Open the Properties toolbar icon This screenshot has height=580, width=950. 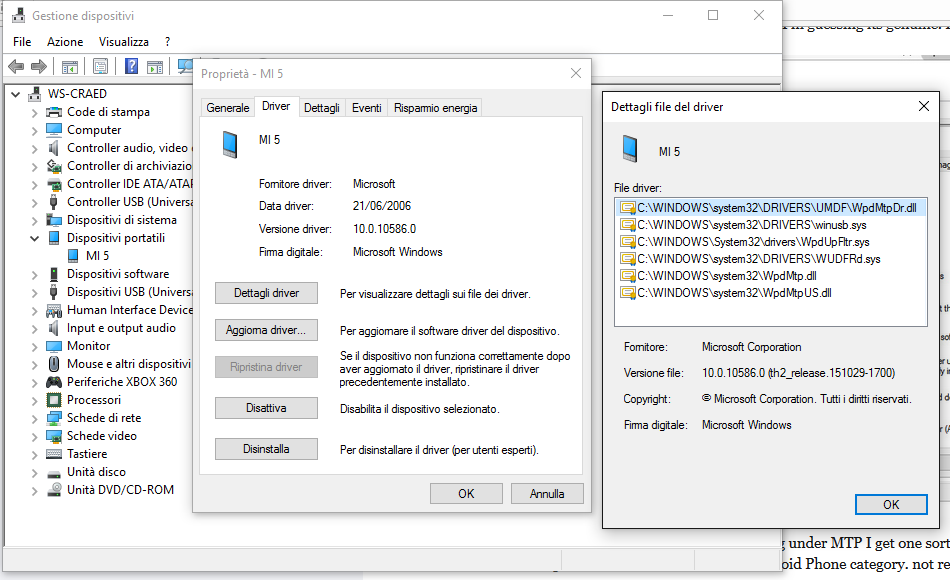click(101, 66)
